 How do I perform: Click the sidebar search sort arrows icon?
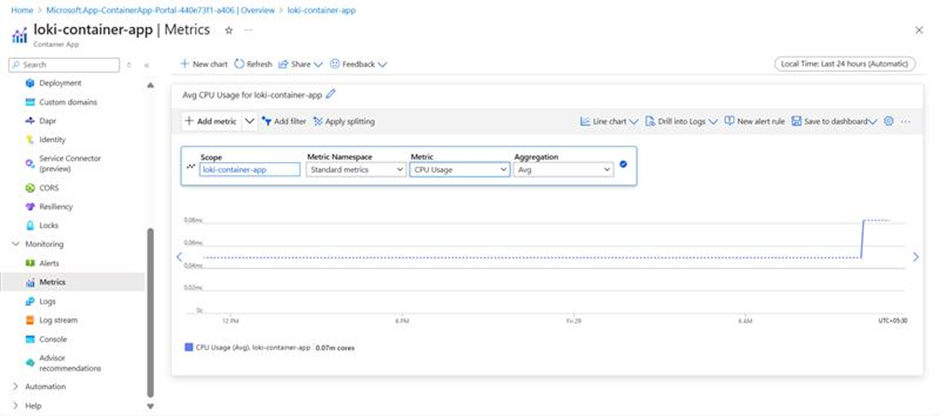[x=129, y=65]
